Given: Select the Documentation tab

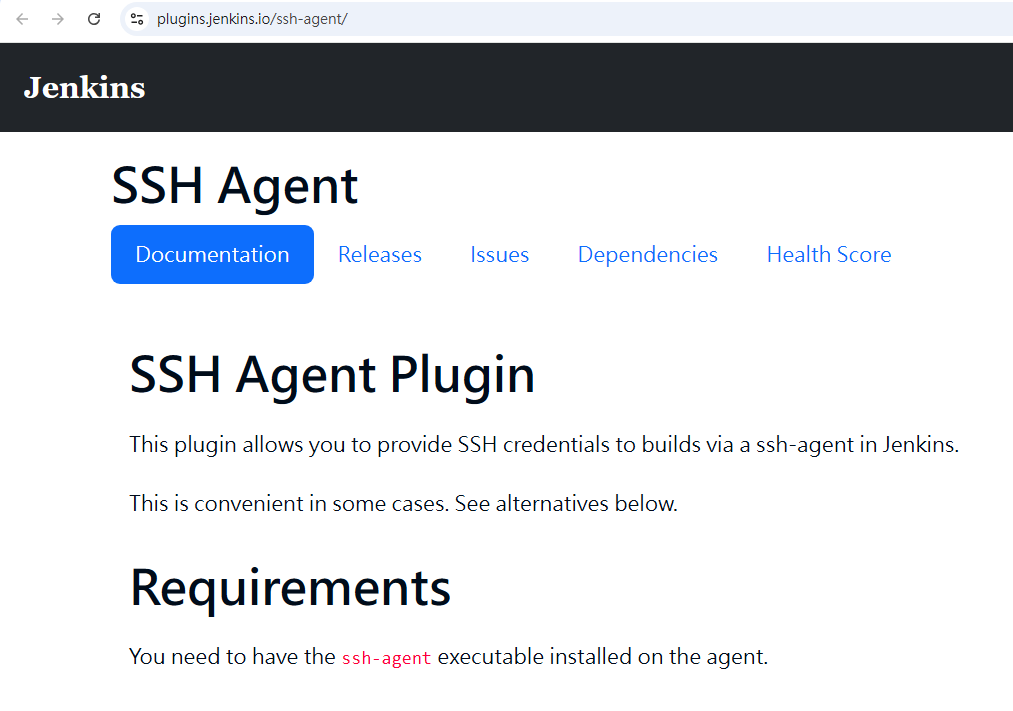Looking at the screenshot, I should coord(213,254).
